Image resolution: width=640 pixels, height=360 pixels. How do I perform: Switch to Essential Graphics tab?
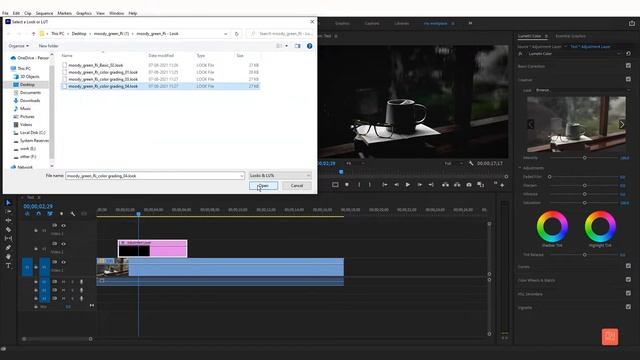[x=570, y=36]
